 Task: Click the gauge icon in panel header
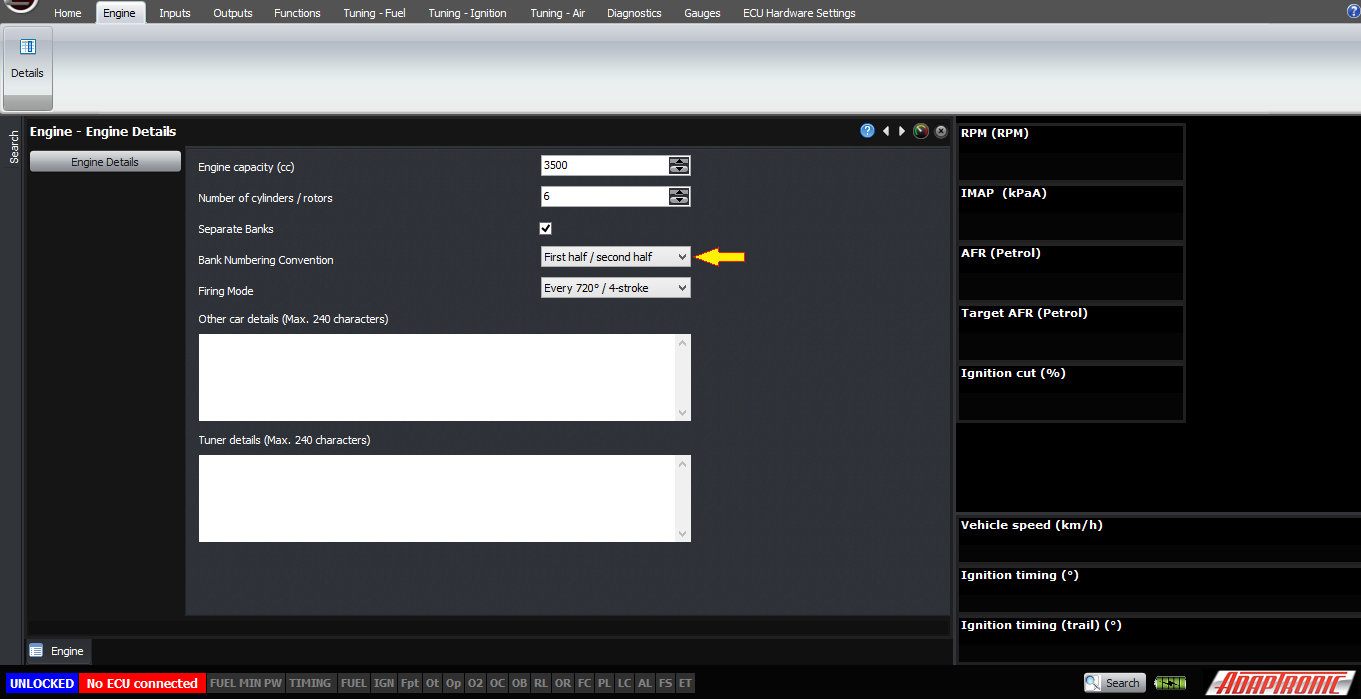921,131
